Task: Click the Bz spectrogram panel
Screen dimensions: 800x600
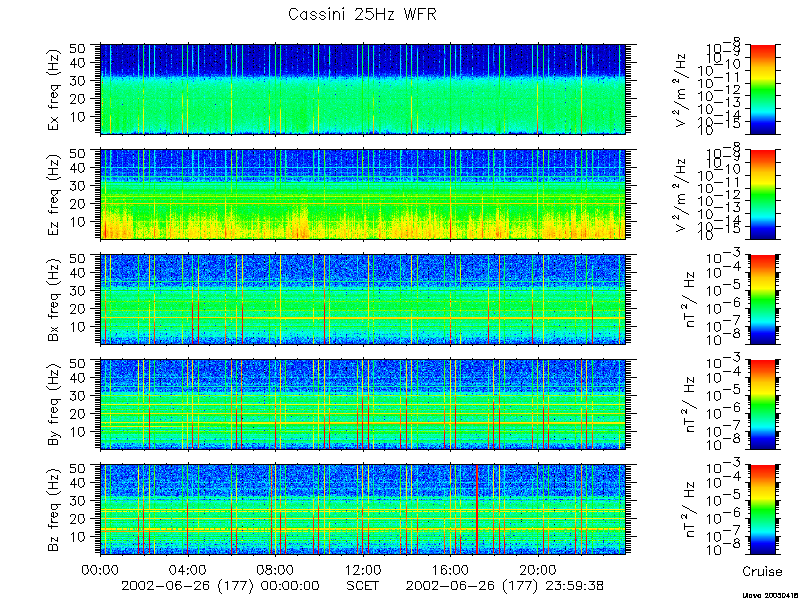Action: [x=363, y=509]
